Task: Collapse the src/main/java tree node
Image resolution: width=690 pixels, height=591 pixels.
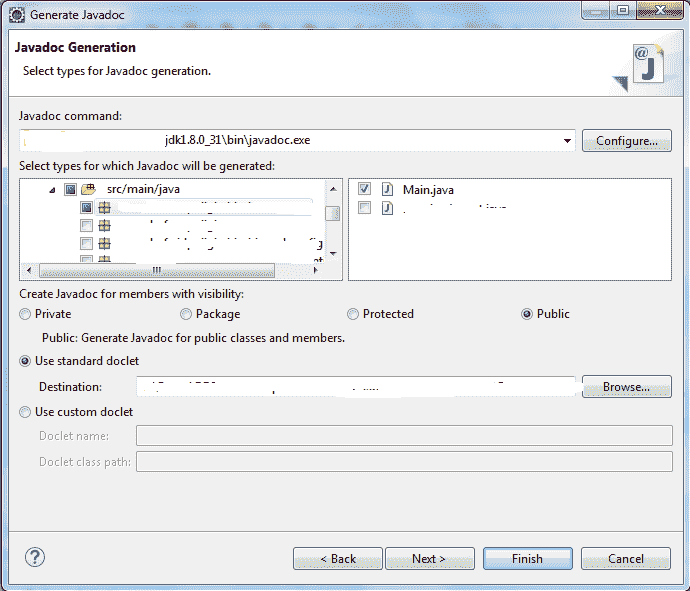Action: coord(52,190)
